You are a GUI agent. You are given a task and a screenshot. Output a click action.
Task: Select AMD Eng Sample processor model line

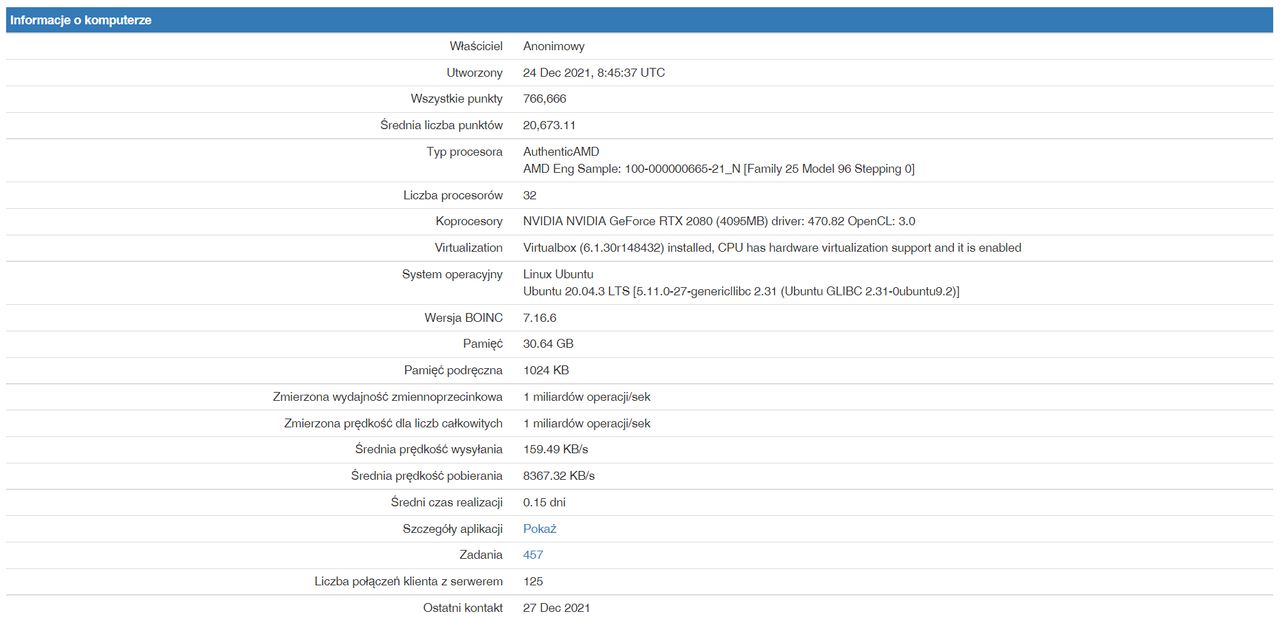[x=719, y=169]
